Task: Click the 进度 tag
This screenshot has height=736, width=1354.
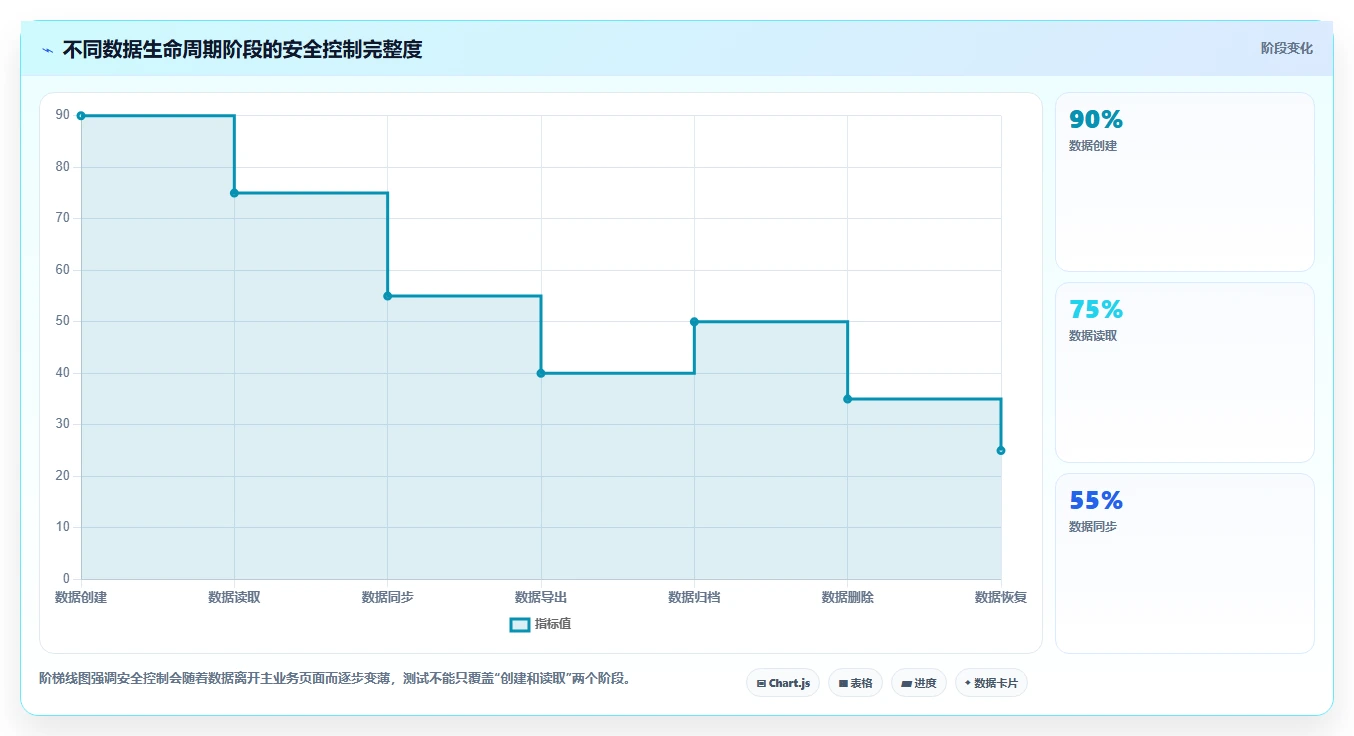Action: click(x=918, y=683)
